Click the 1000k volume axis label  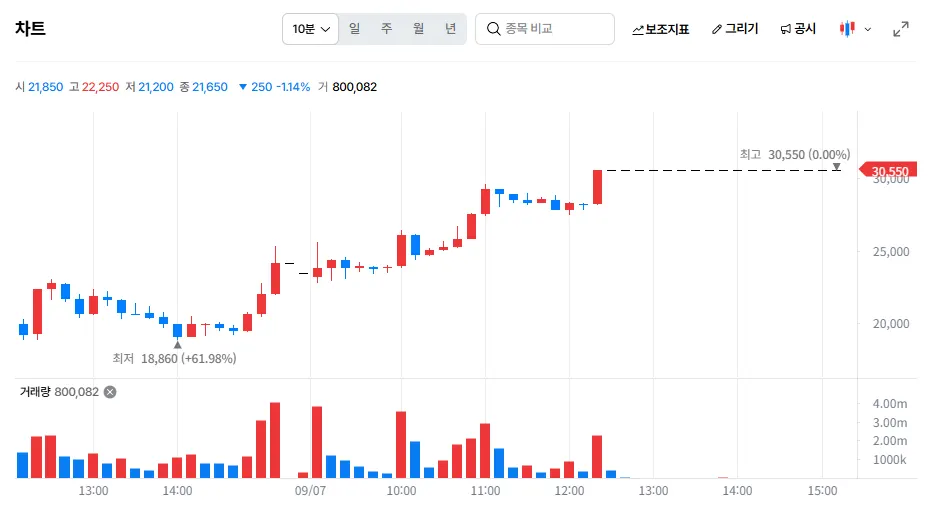pos(889,460)
